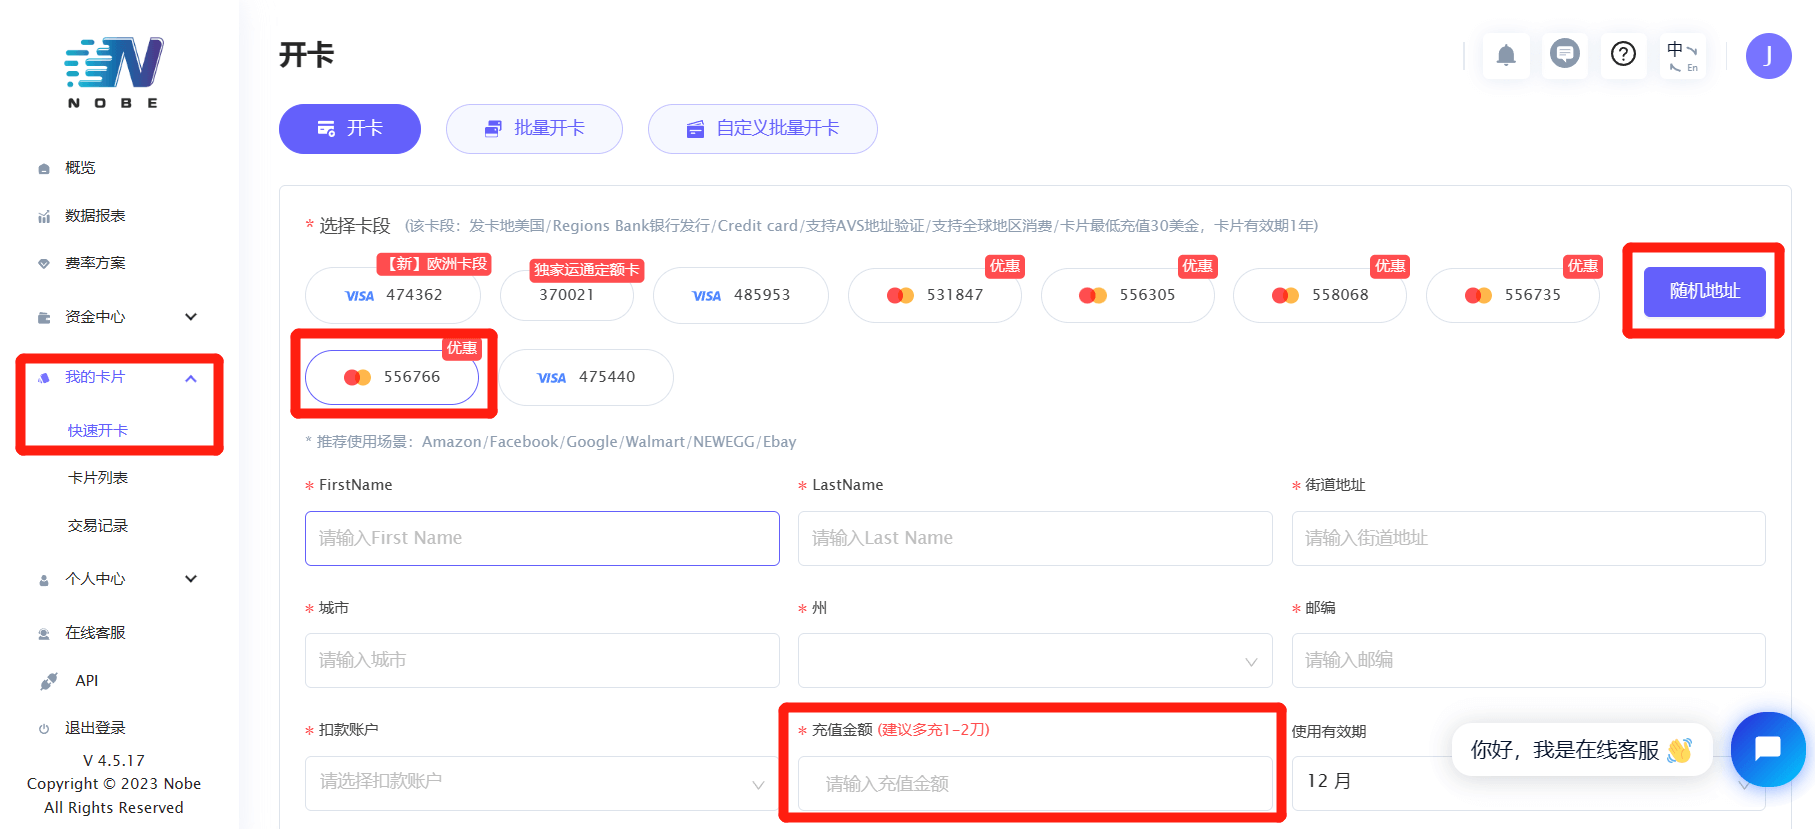Image resolution: width=1815 pixels, height=829 pixels.
Task: Click the 资金中心 wallet icon
Action: pos(44,318)
